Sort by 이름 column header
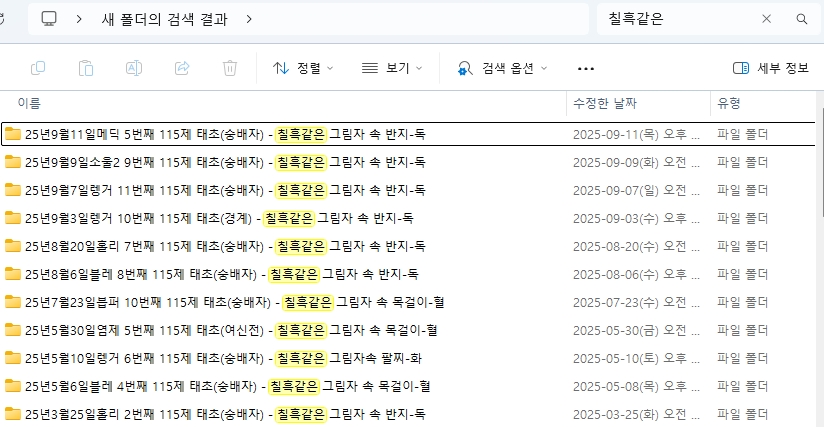This screenshot has width=824, height=427. [x=30, y=103]
